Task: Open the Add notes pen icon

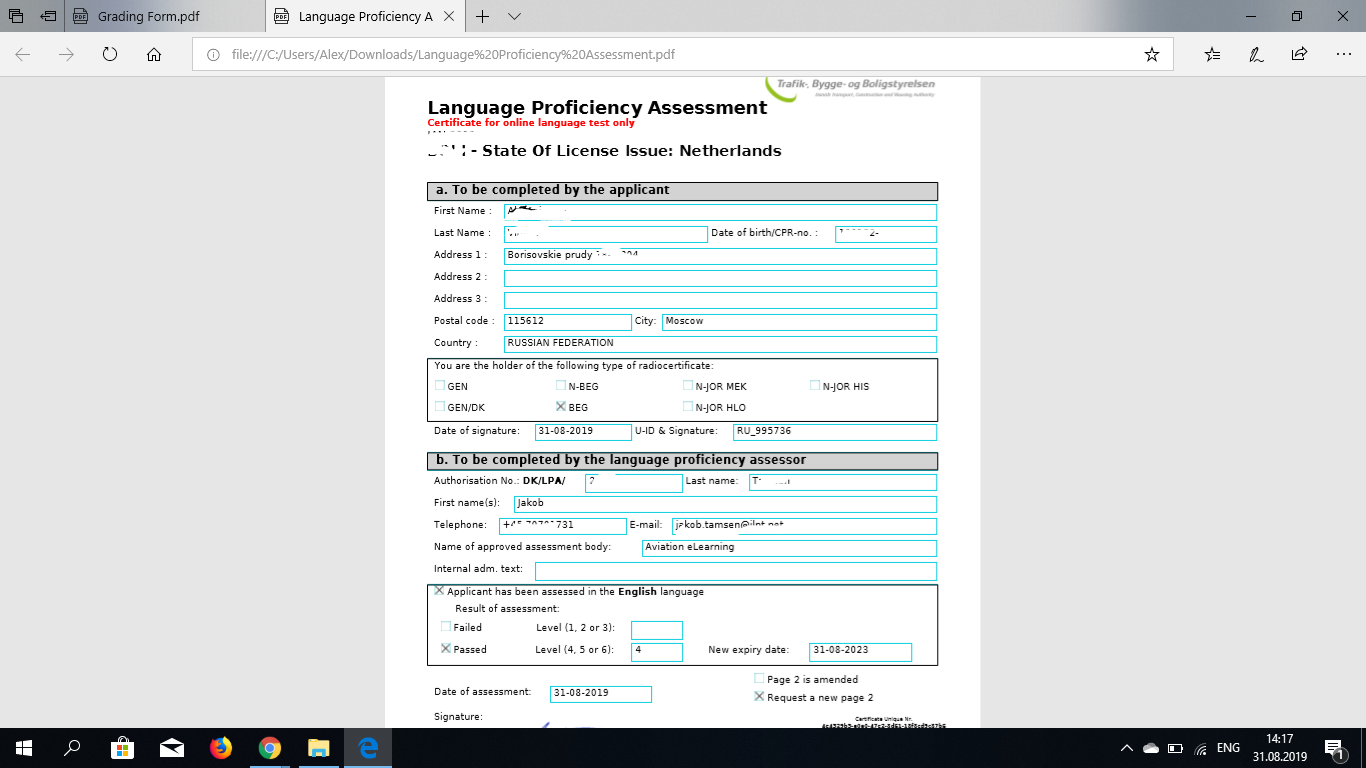Action: [x=1256, y=55]
